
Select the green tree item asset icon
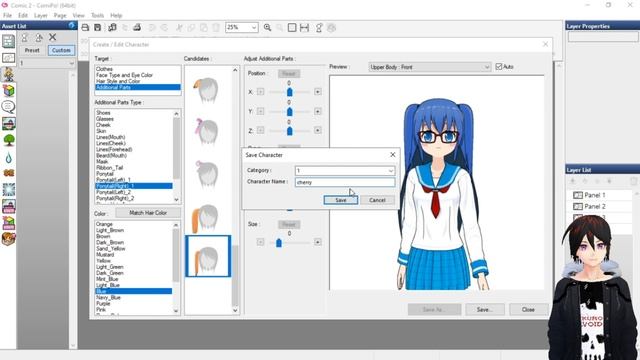pos(9,140)
